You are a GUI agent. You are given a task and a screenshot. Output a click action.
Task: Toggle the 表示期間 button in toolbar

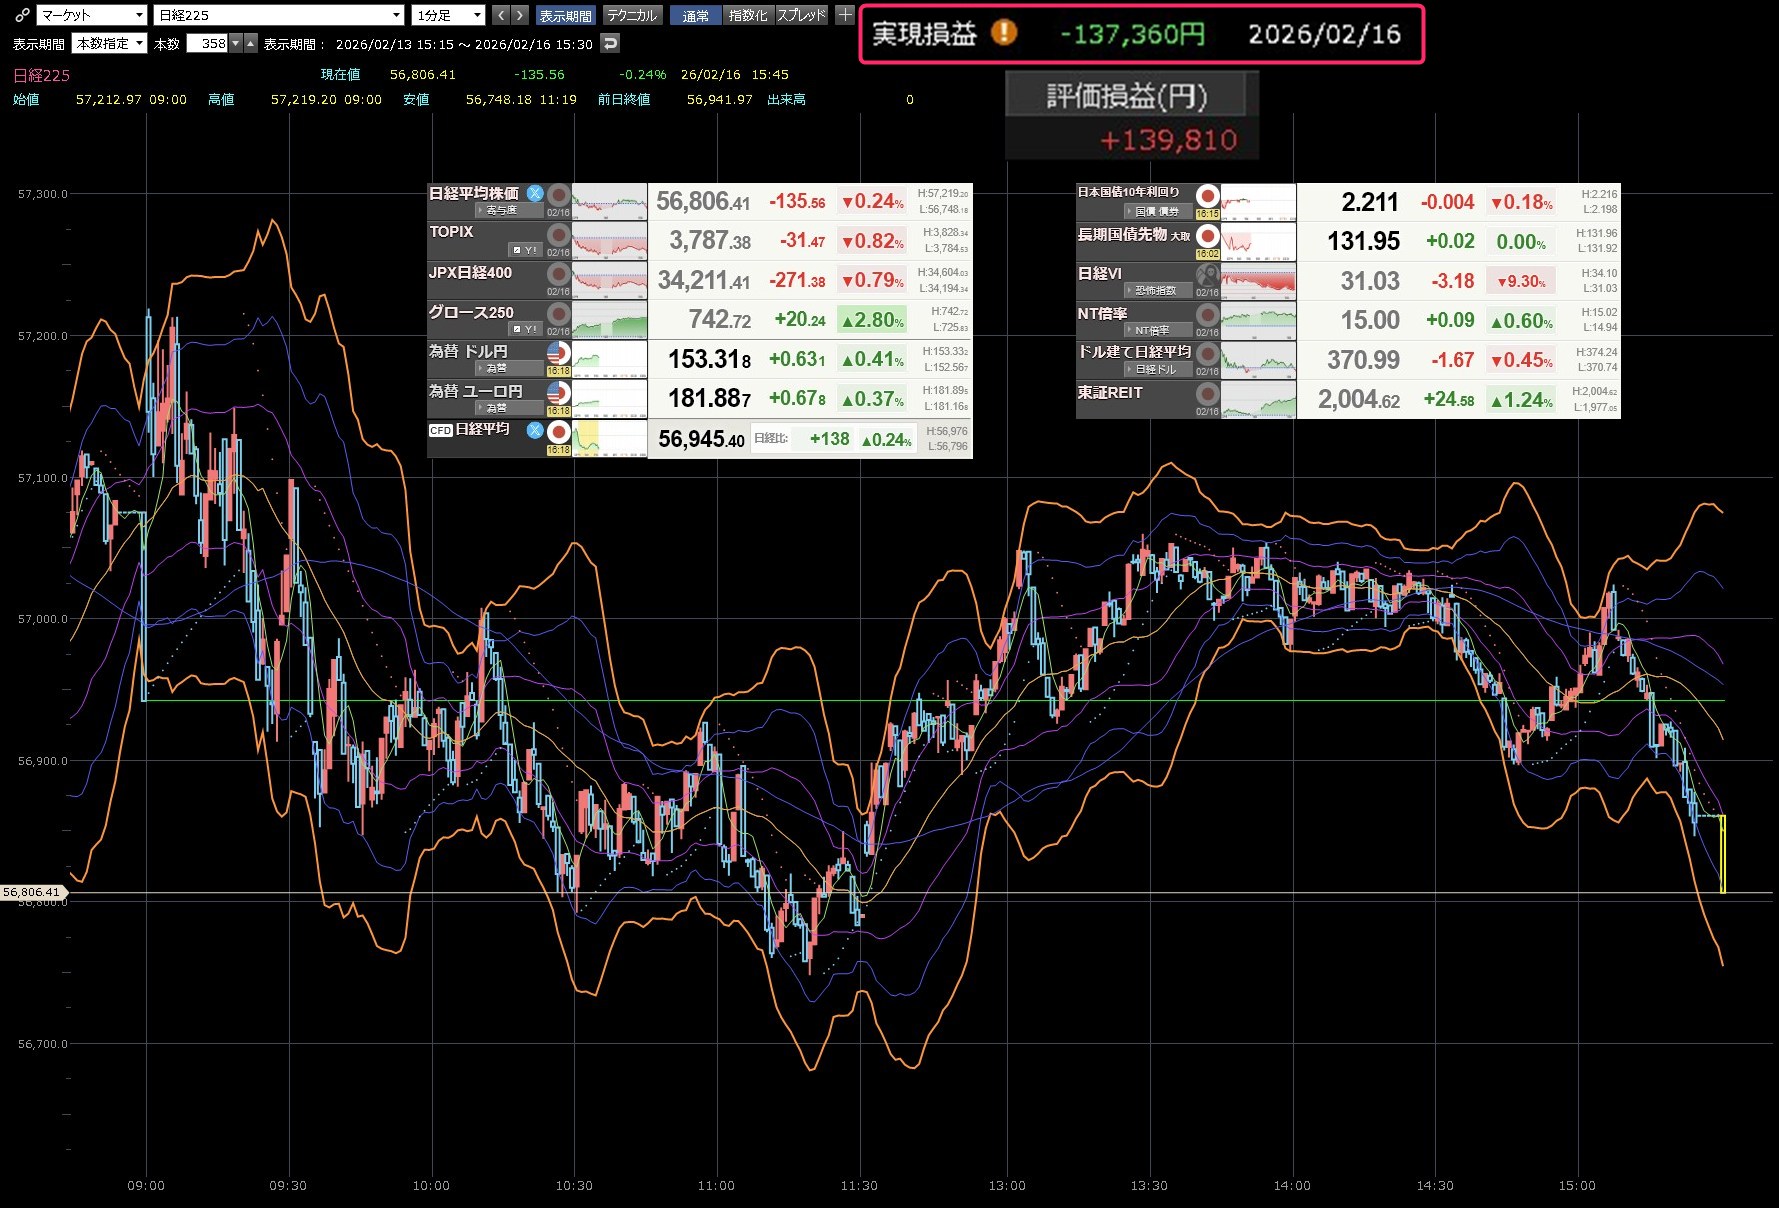pyautogui.click(x=565, y=15)
